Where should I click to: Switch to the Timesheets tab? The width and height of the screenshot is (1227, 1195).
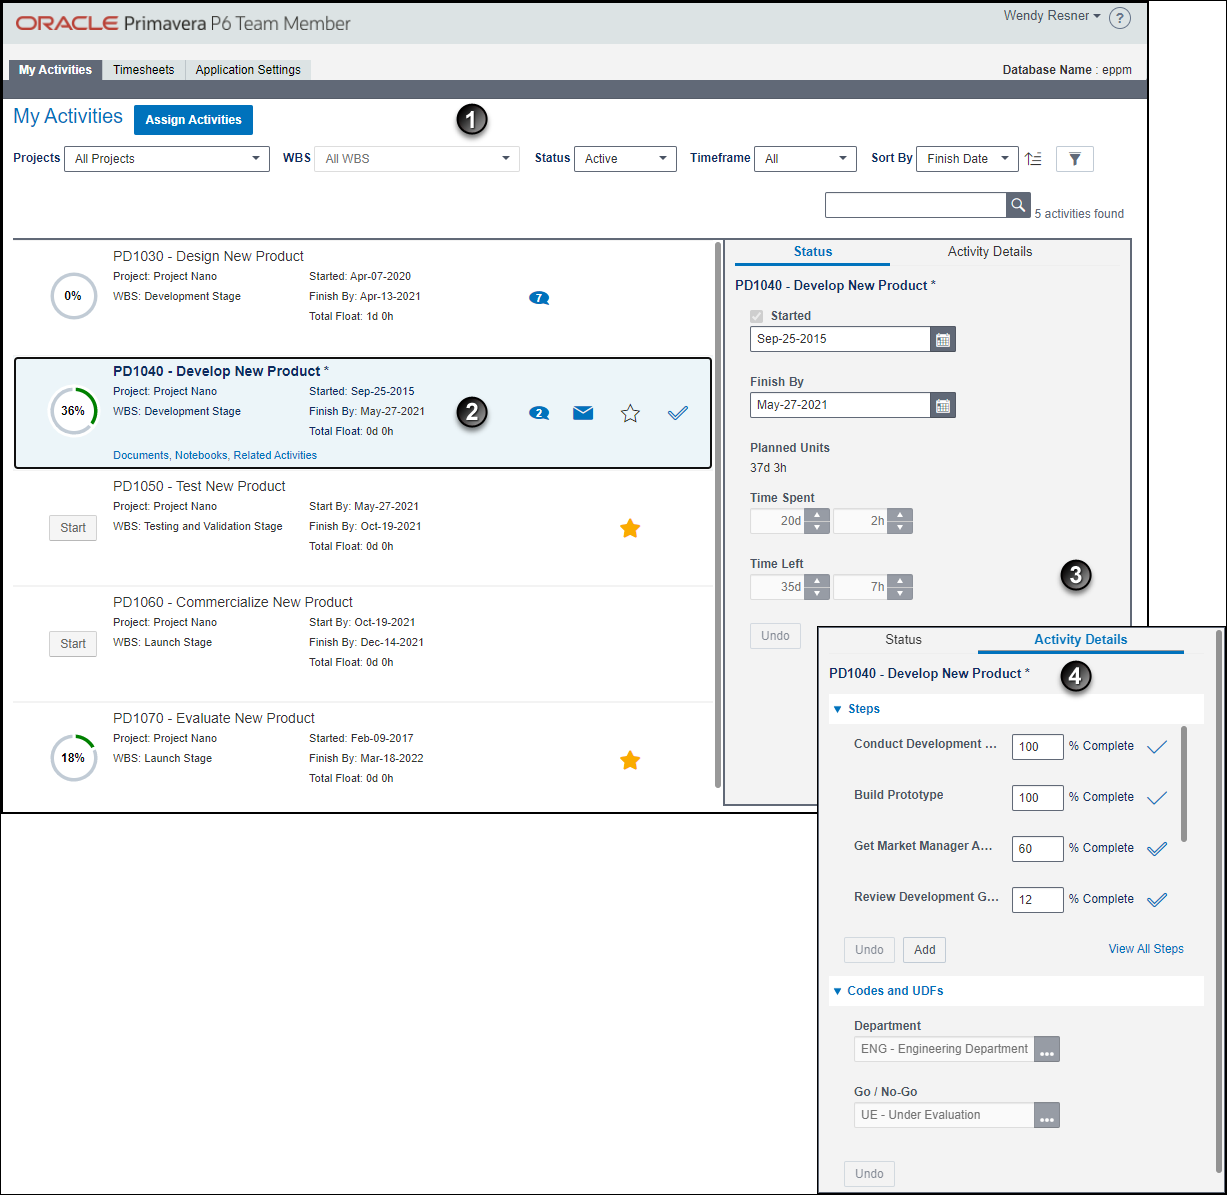[x=143, y=70]
